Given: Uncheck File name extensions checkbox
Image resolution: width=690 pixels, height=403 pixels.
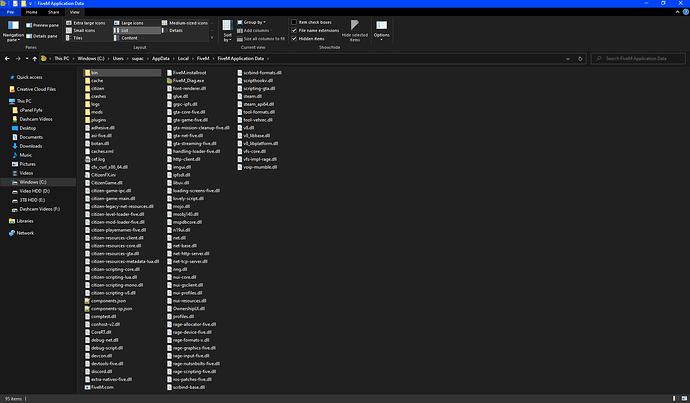Looking at the screenshot, I should [294, 30].
